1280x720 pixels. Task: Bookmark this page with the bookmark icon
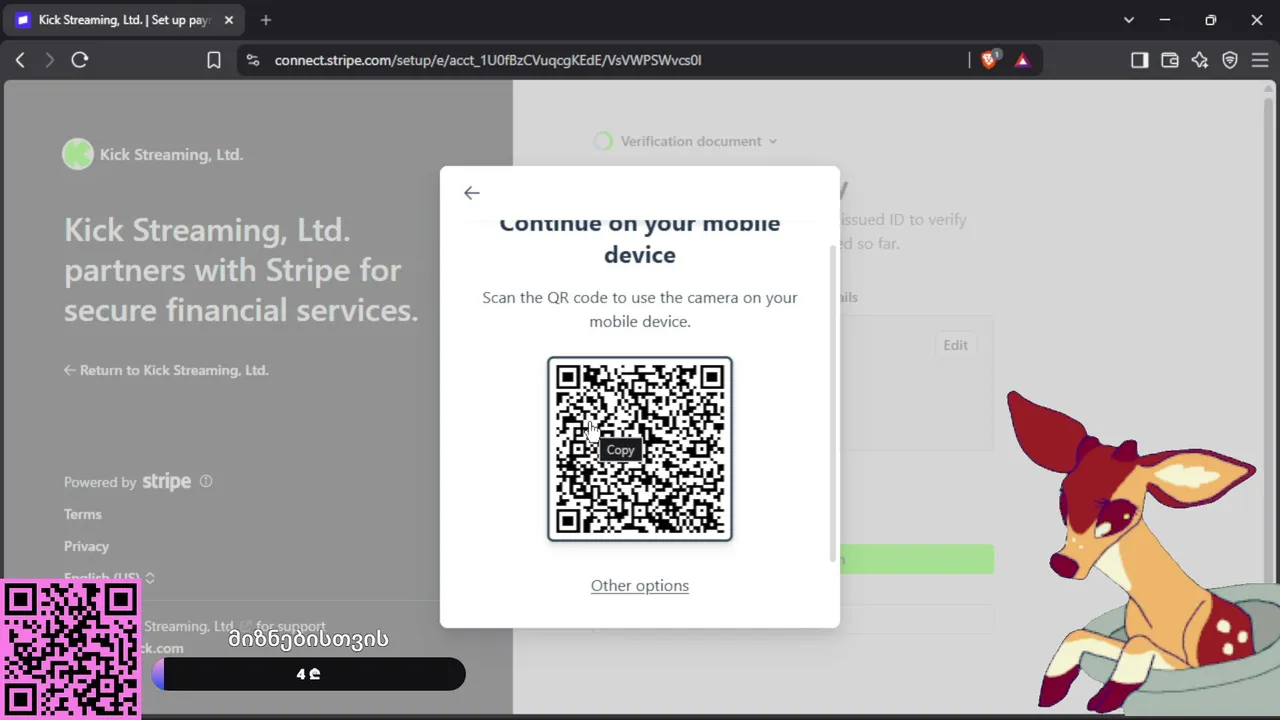(x=214, y=60)
